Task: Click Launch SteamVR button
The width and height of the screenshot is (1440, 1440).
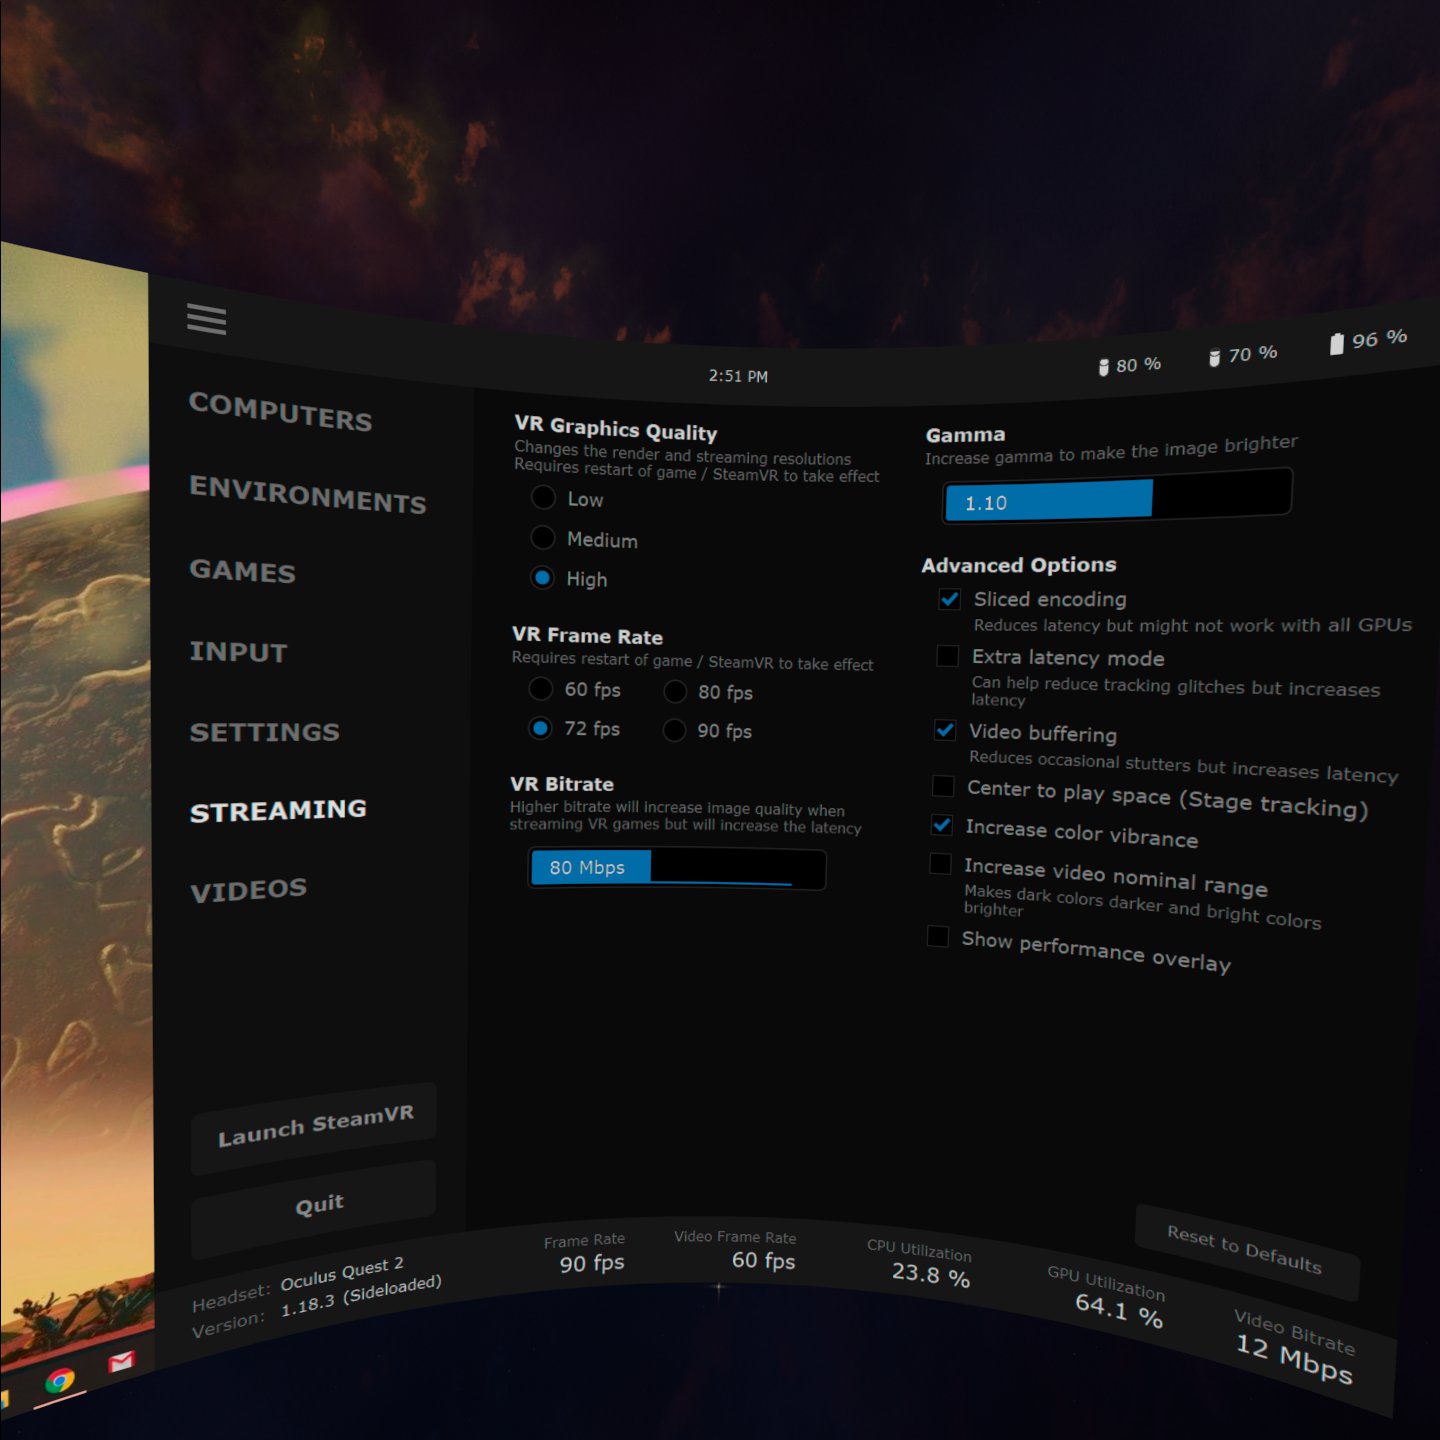Action: click(x=314, y=1127)
